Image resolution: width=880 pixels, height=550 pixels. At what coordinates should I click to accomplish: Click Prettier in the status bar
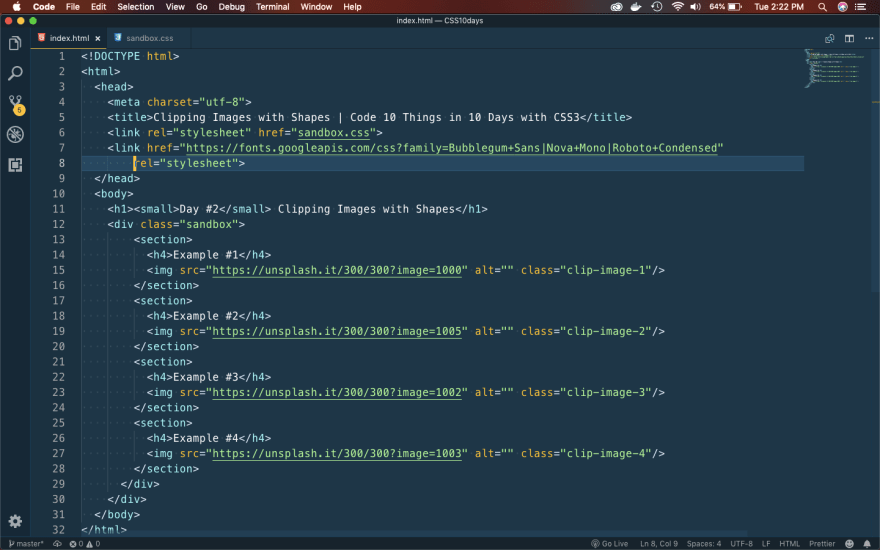click(x=822, y=544)
